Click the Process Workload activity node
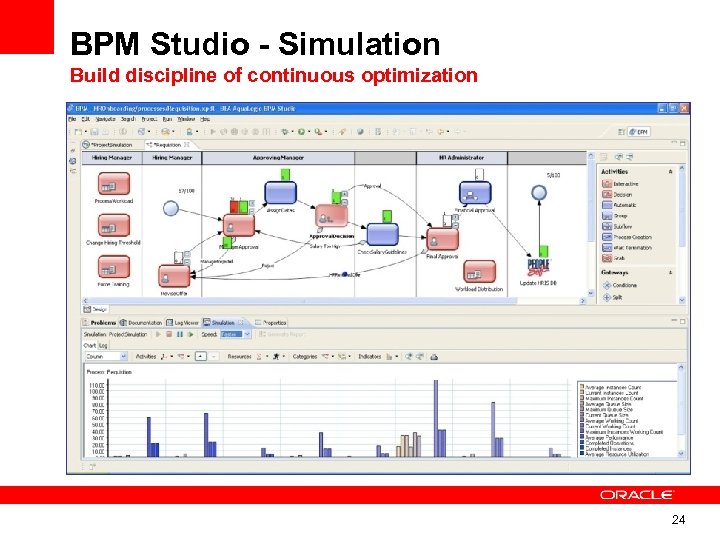This screenshot has width=720, height=540. click(114, 184)
